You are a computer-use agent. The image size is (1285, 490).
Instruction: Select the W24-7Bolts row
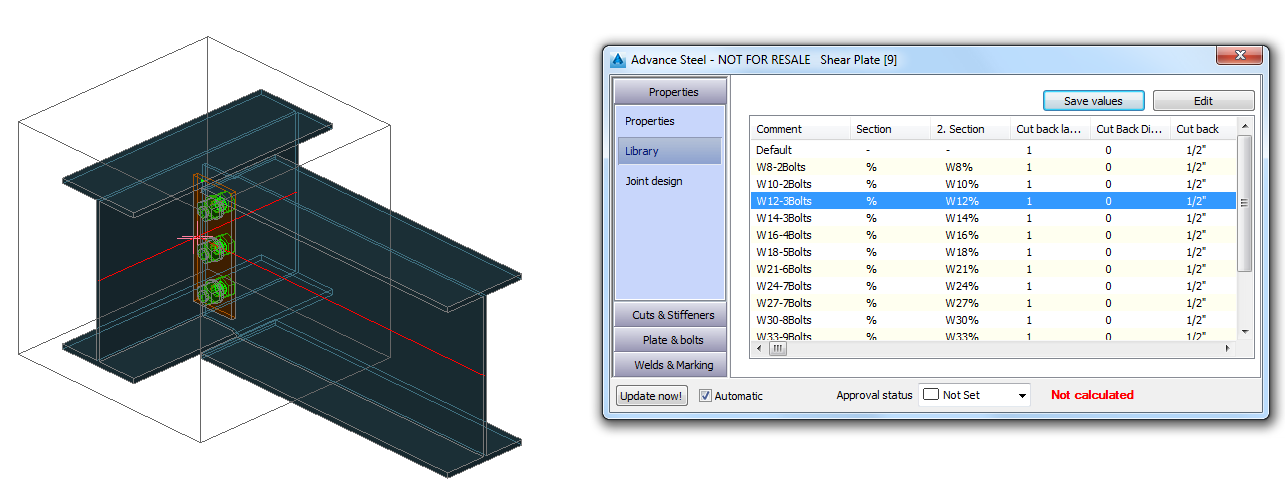coord(994,286)
